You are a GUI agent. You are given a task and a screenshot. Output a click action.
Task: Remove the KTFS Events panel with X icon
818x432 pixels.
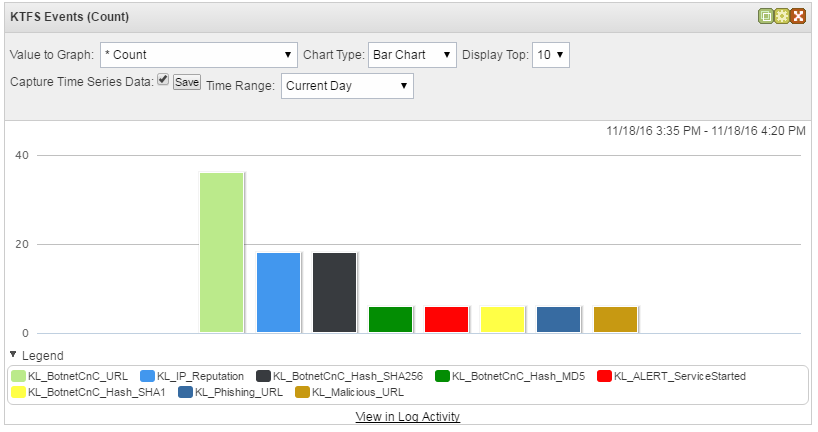(x=797, y=16)
